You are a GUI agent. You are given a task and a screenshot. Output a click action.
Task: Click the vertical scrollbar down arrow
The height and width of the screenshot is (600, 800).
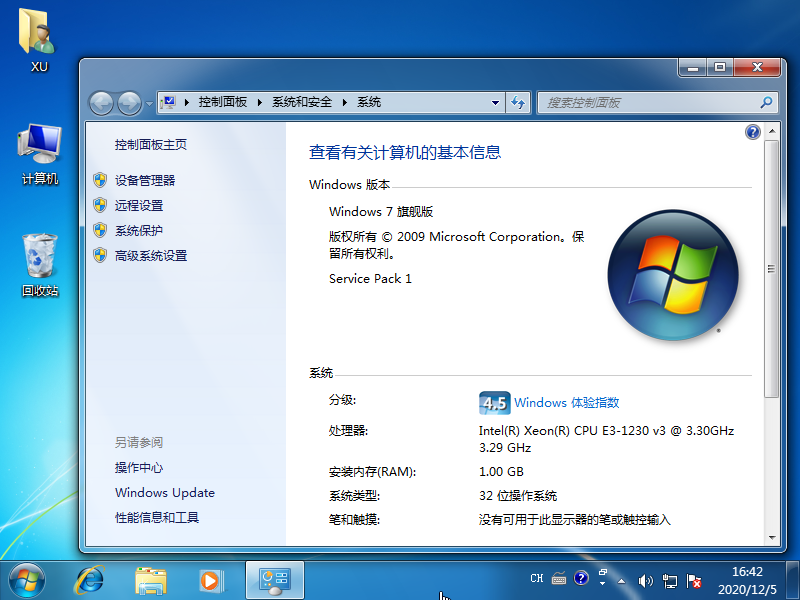click(771, 538)
